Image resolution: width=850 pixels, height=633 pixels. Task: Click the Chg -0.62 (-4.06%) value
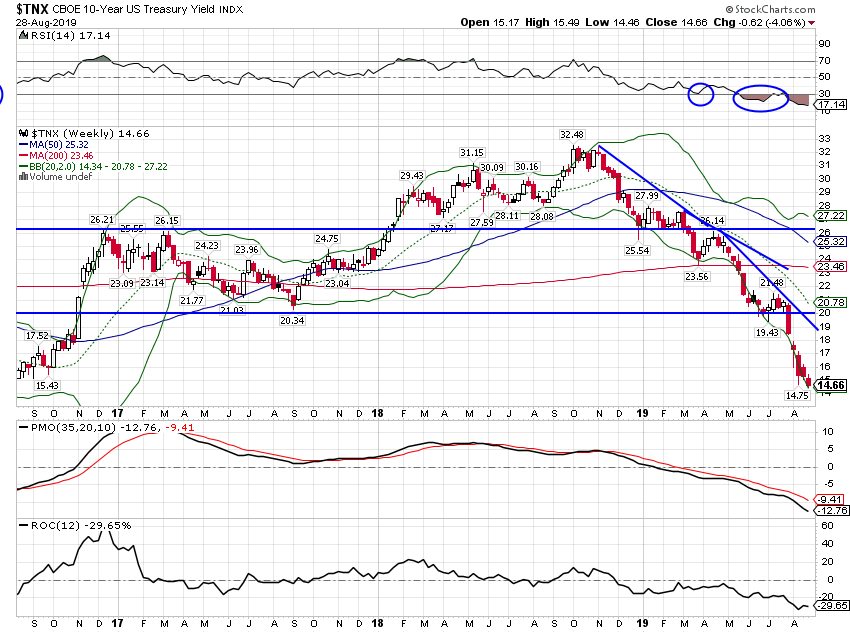point(759,22)
